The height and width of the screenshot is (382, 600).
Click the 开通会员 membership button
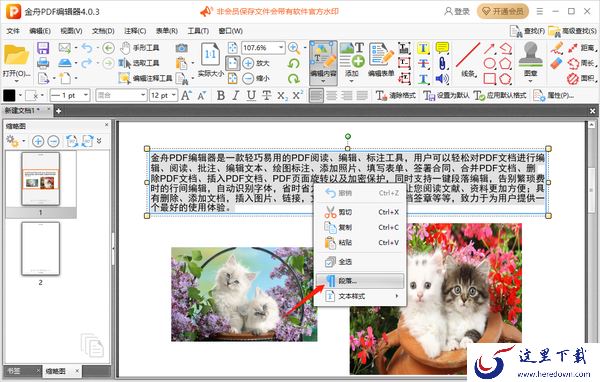[x=503, y=11]
